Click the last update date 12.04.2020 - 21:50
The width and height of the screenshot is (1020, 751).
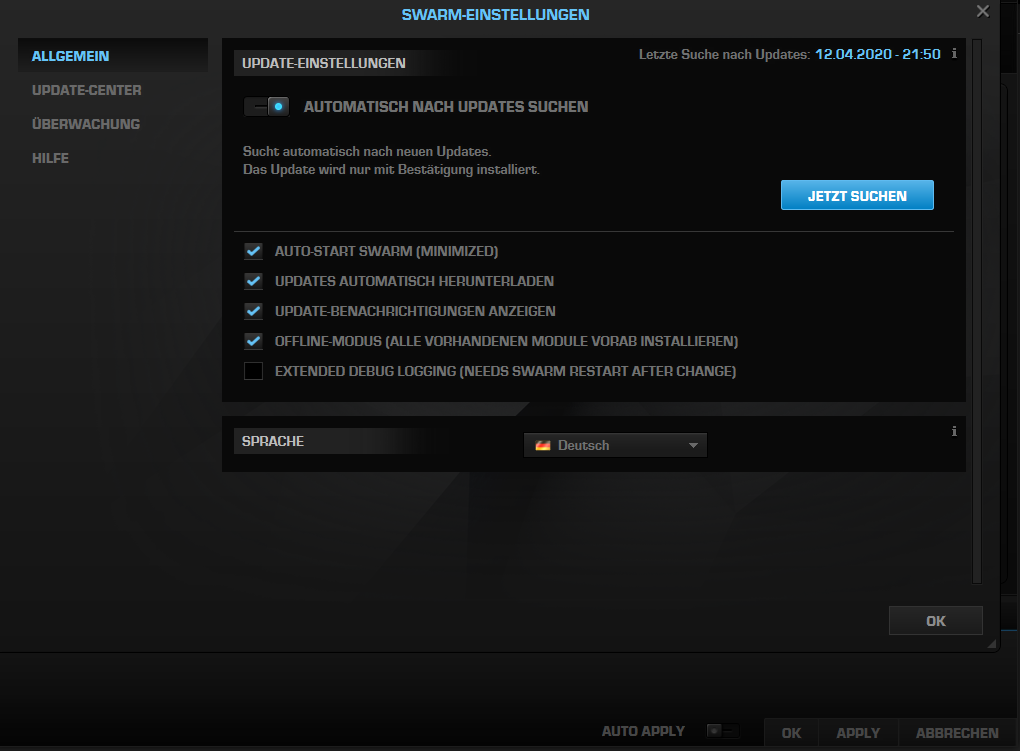878,55
